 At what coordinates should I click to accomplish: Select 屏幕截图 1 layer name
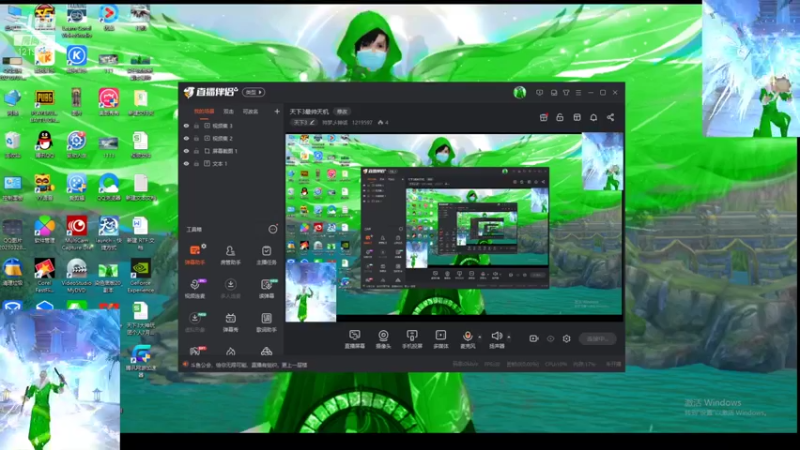[x=225, y=151]
